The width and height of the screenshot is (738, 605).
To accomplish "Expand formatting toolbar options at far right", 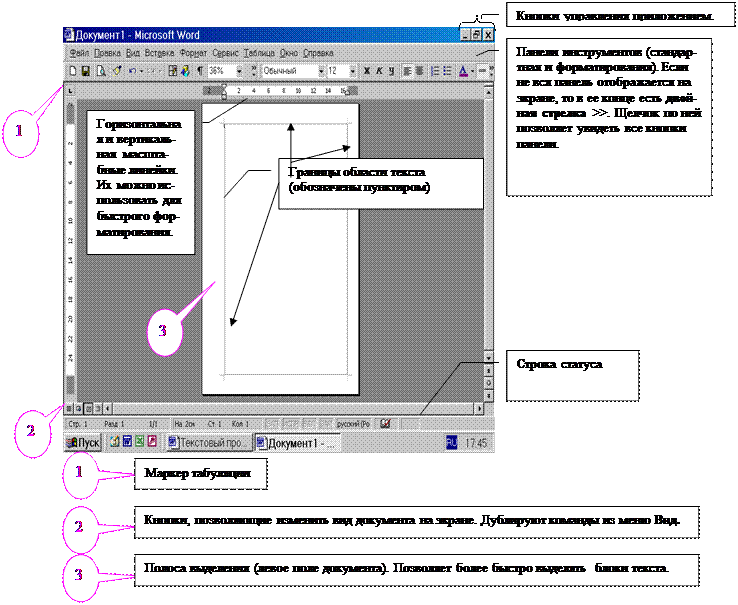I will pos(491,71).
